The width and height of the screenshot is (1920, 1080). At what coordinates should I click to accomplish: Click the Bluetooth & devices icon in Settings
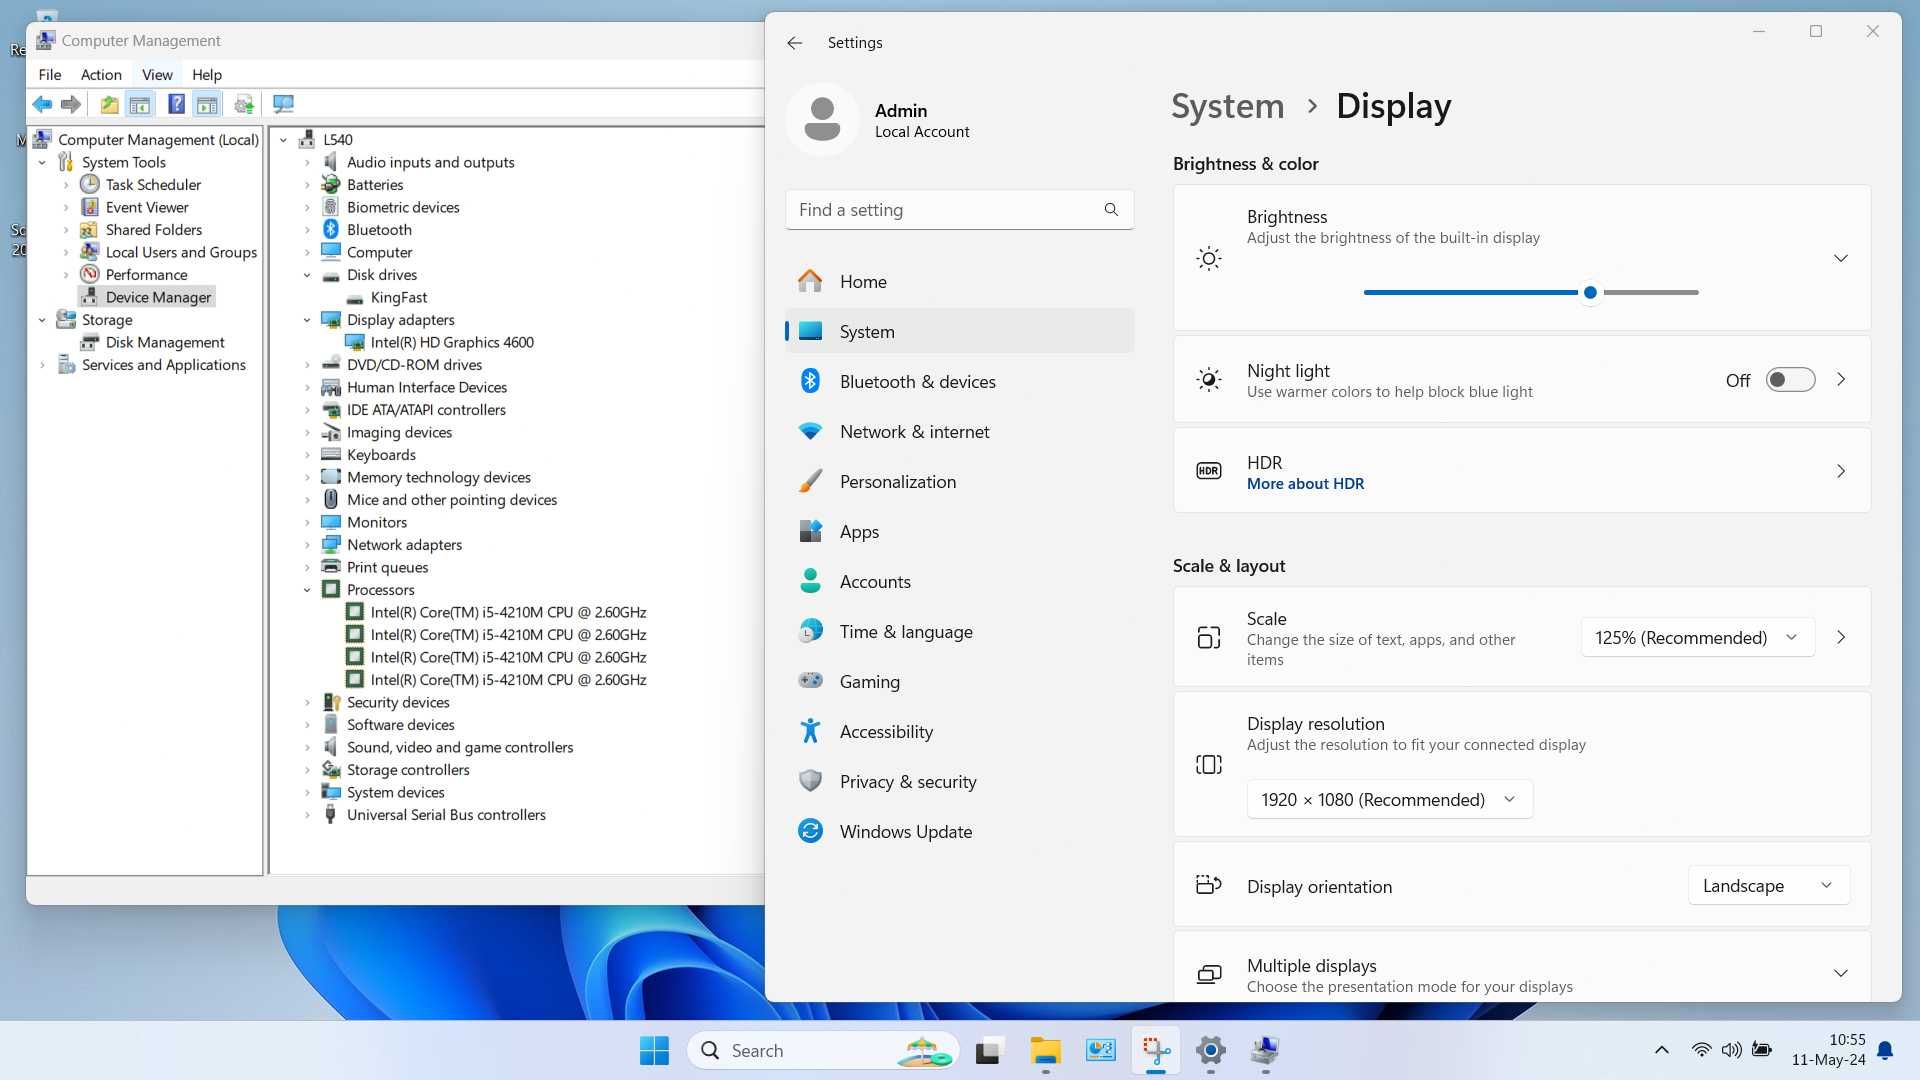(810, 381)
